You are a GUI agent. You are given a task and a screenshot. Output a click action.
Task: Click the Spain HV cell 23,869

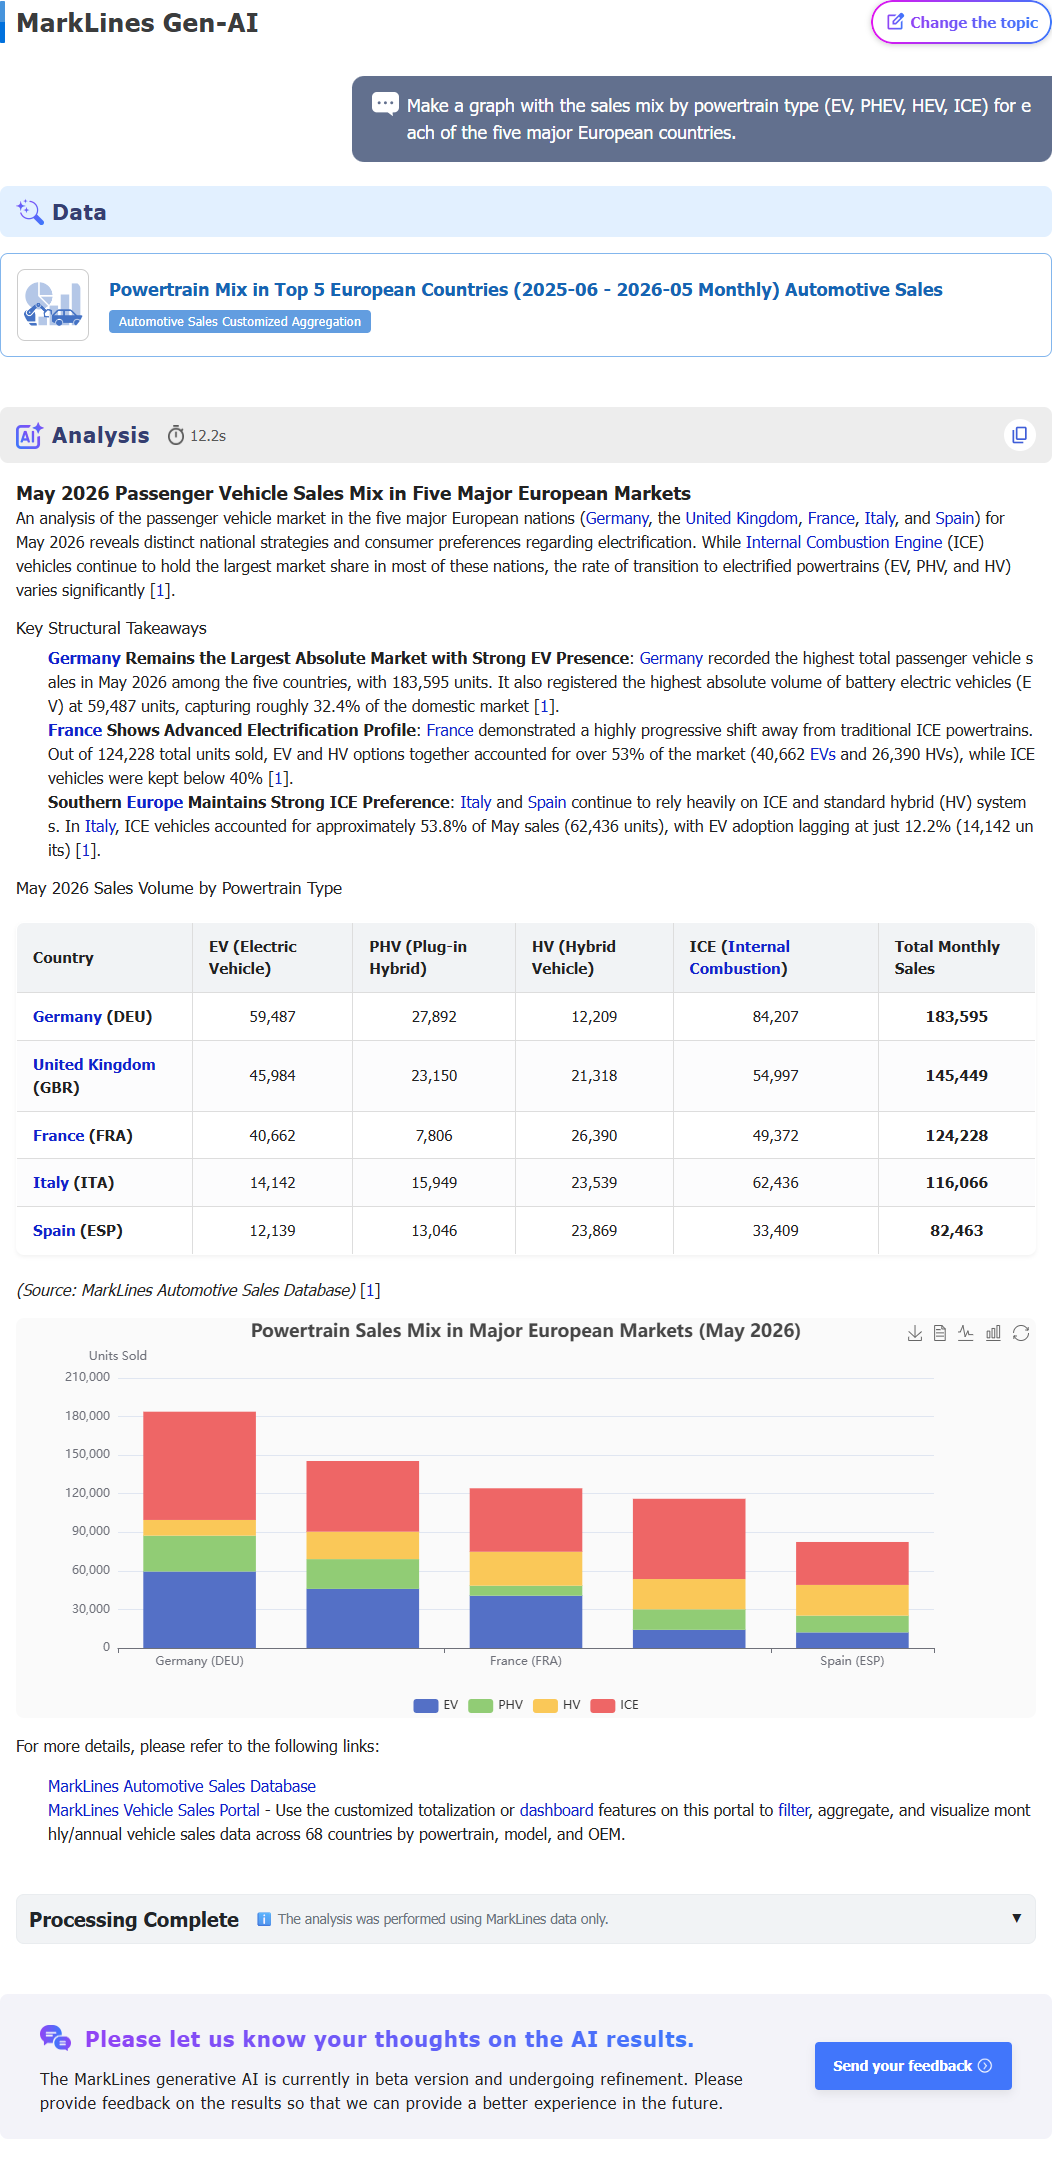594,1230
